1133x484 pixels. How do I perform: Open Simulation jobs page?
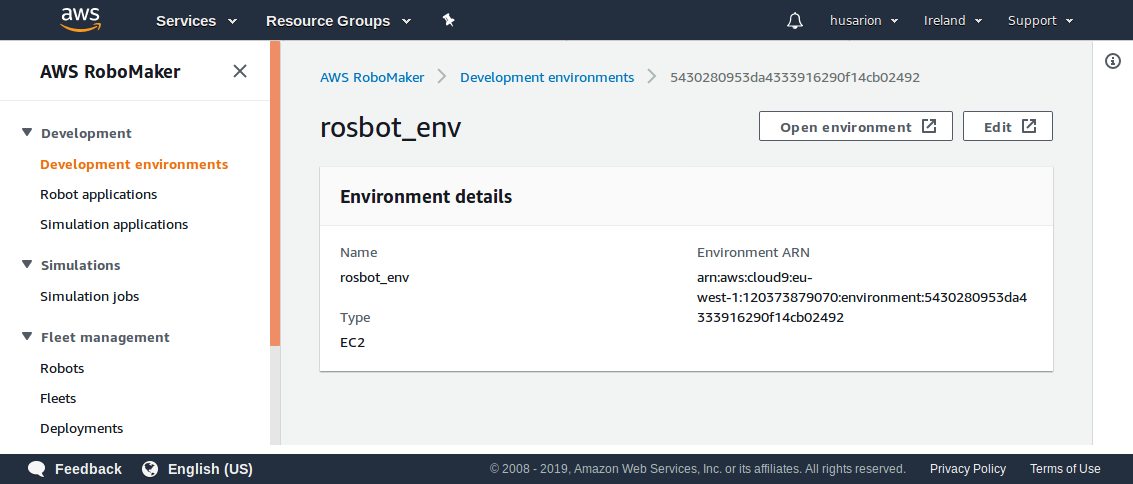pyautogui.click(x=90, y=296)
